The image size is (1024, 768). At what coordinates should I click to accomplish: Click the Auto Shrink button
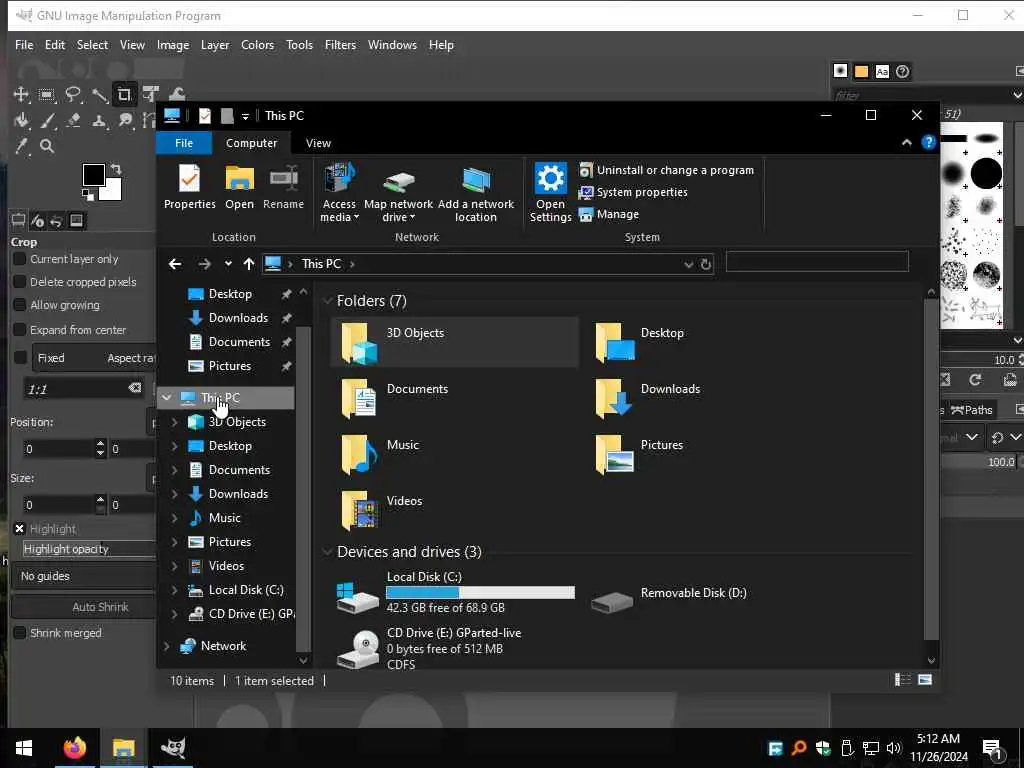pos(84,607)
